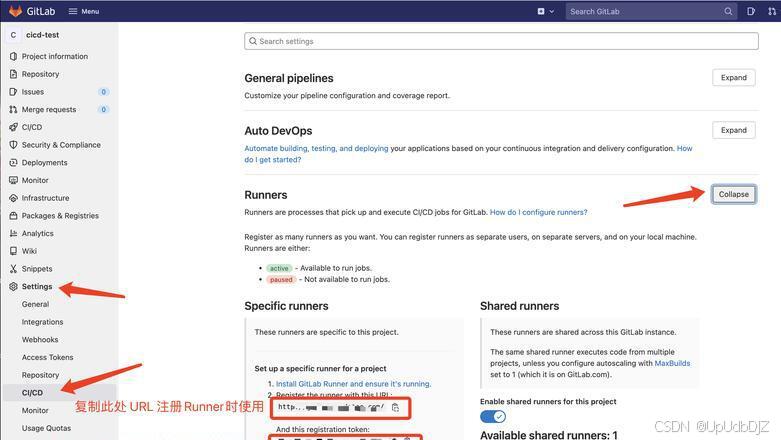The height and width of the screenshot is (440, 781).
Task: Open Webhooks under Settings
Action: 40,339
